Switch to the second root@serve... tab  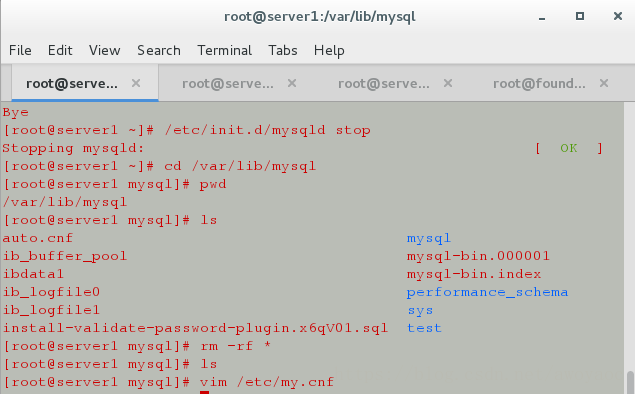coord(228,83)
